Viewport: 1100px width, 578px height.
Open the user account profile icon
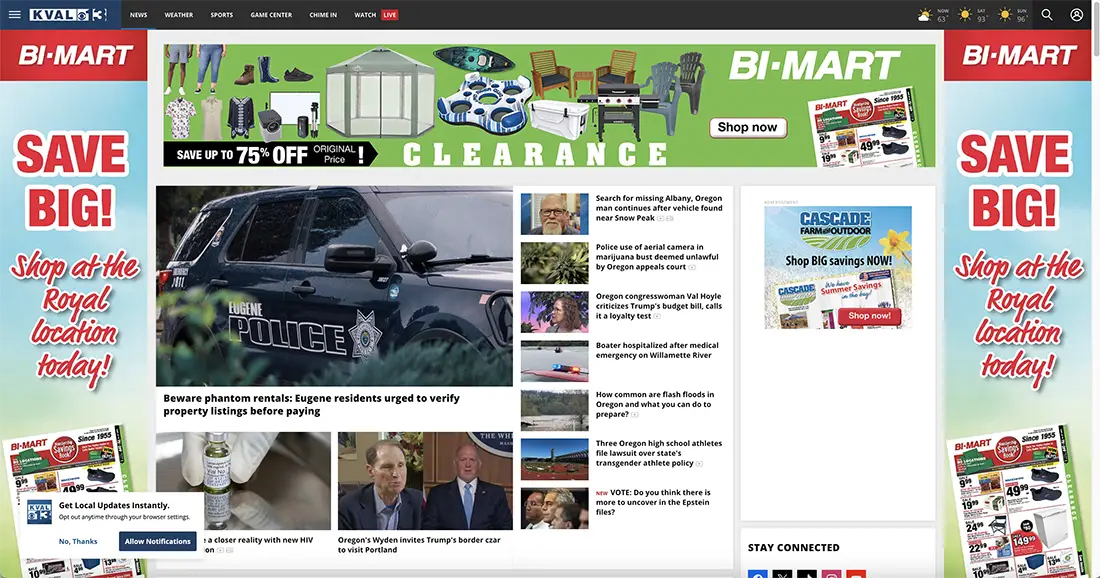tap(1076, 14)
